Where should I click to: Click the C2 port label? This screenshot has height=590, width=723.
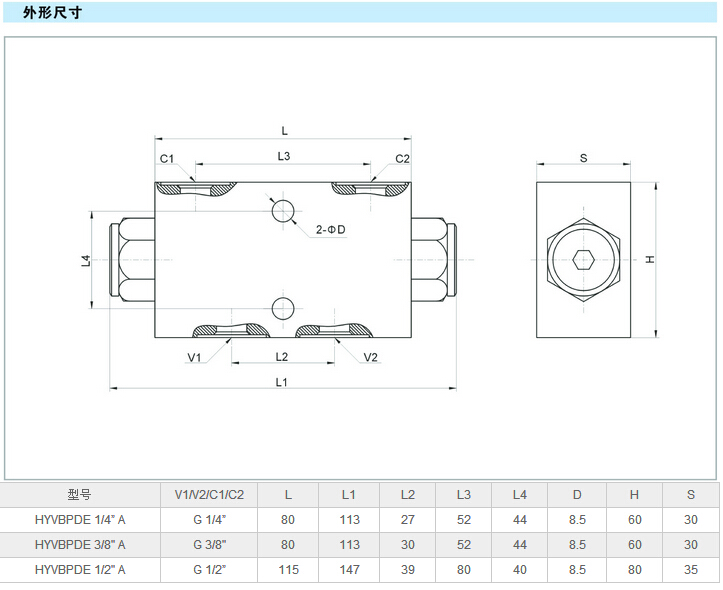click(402, 159)
